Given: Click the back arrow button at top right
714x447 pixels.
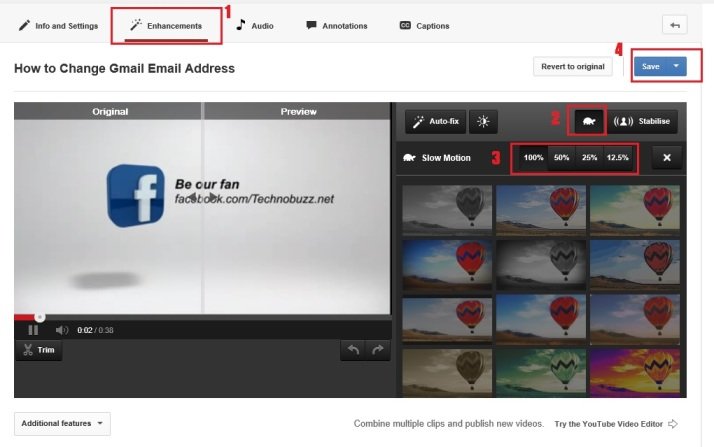Looking at the screenshot, I should (674, 25).
